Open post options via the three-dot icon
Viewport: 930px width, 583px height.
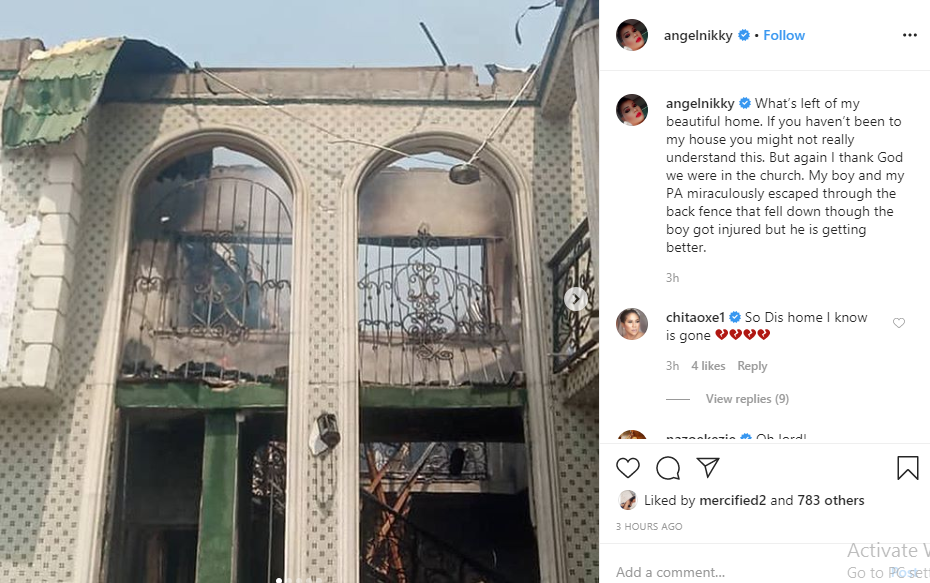point(909,35)
